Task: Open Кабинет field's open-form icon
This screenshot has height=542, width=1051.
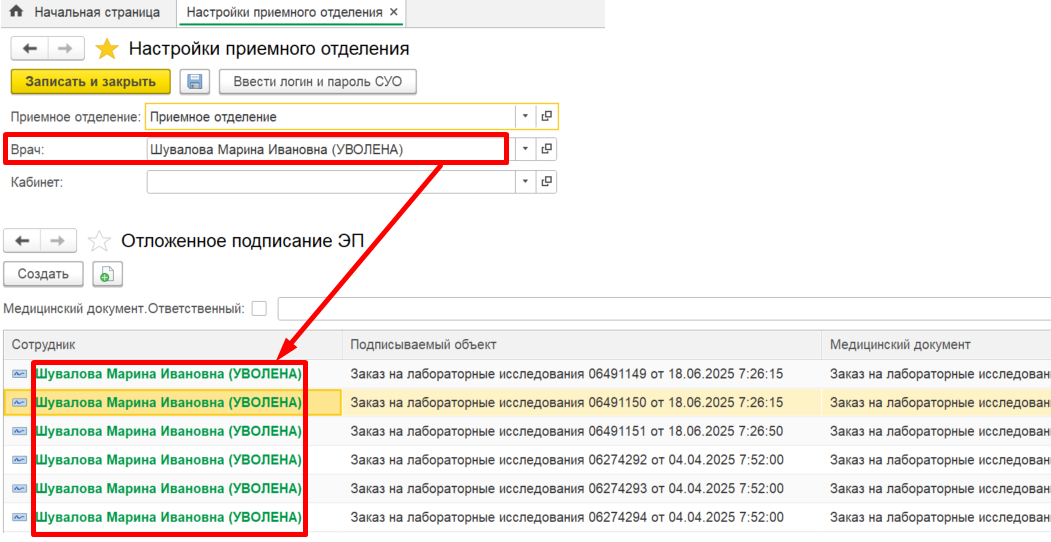Action: (x=547, y=182)
